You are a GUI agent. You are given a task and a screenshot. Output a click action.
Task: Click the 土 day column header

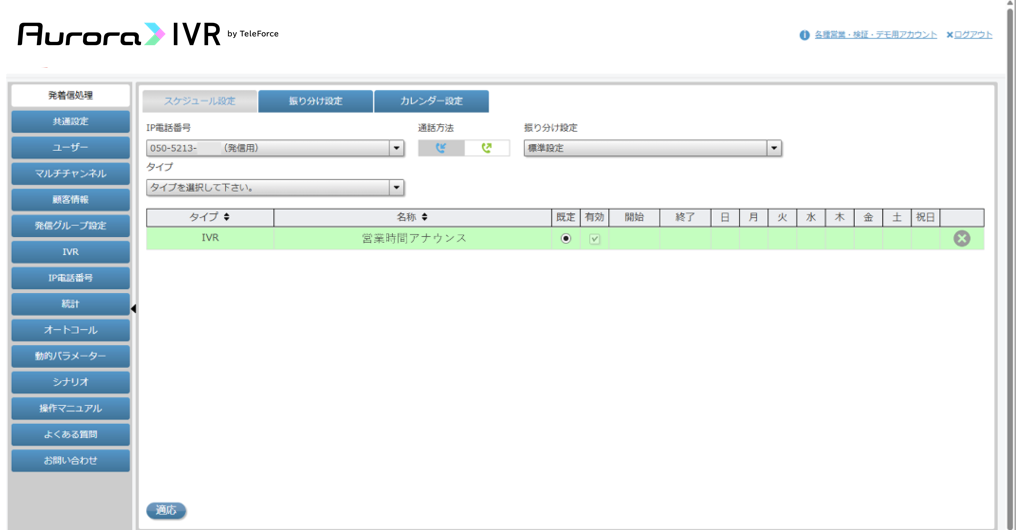pos(897,217)
